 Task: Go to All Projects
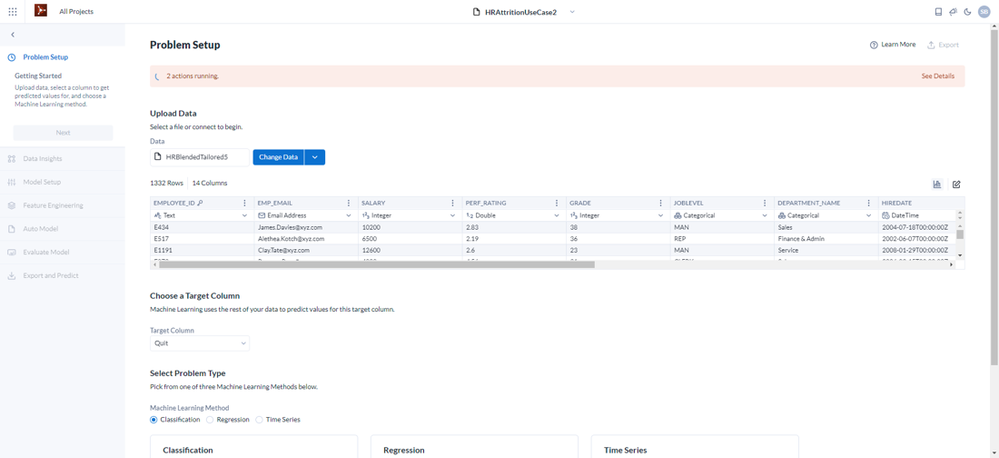click(x=76, y=11)
